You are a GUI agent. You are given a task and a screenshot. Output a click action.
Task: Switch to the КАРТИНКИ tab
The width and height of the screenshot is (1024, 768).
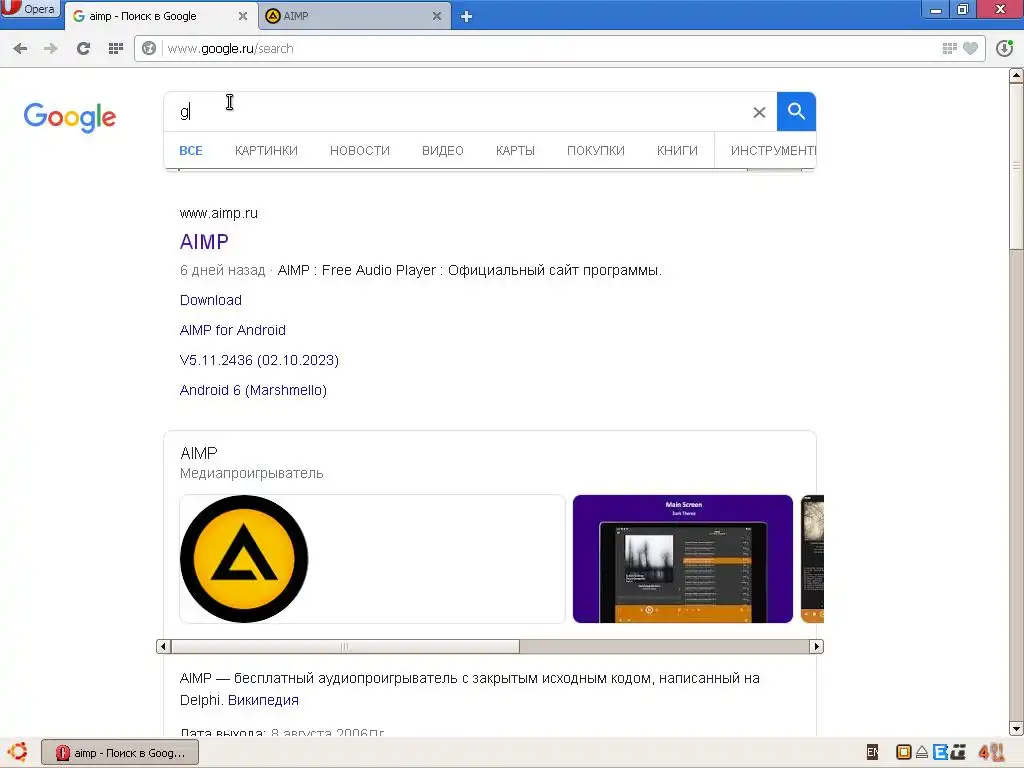tap(266, 150)
